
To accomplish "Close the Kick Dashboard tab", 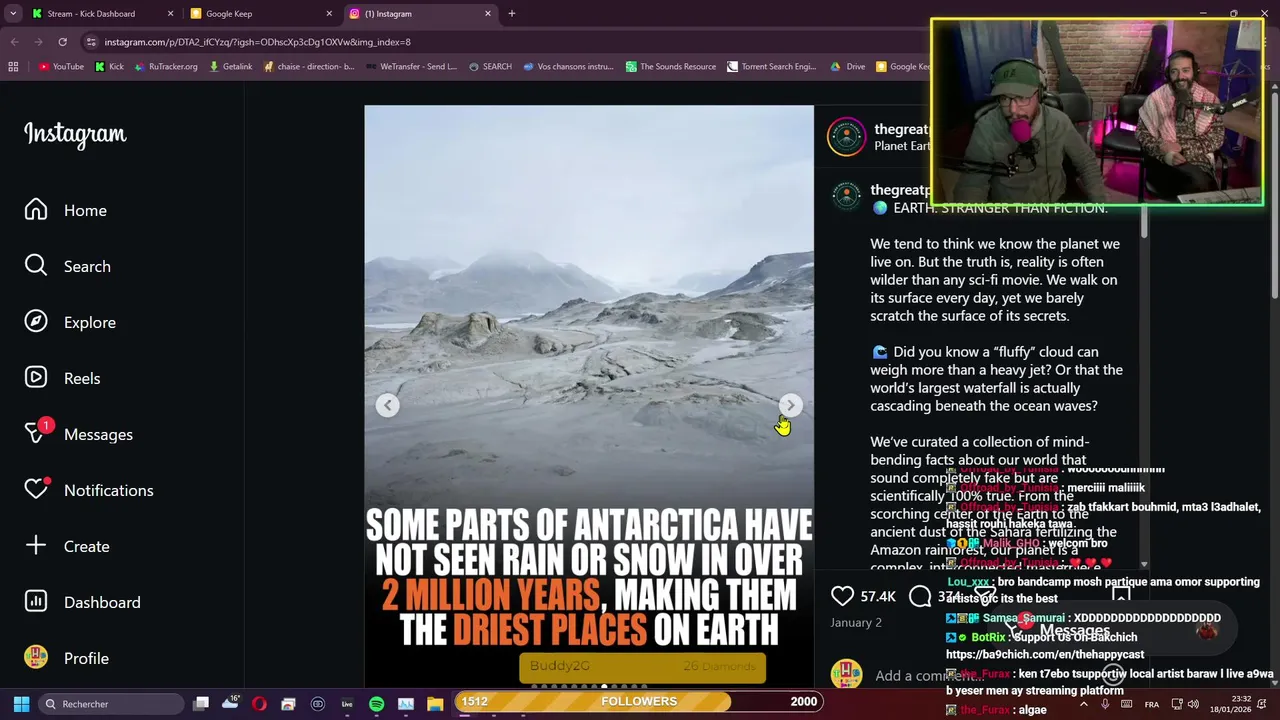I will click(x=170, y=14).
